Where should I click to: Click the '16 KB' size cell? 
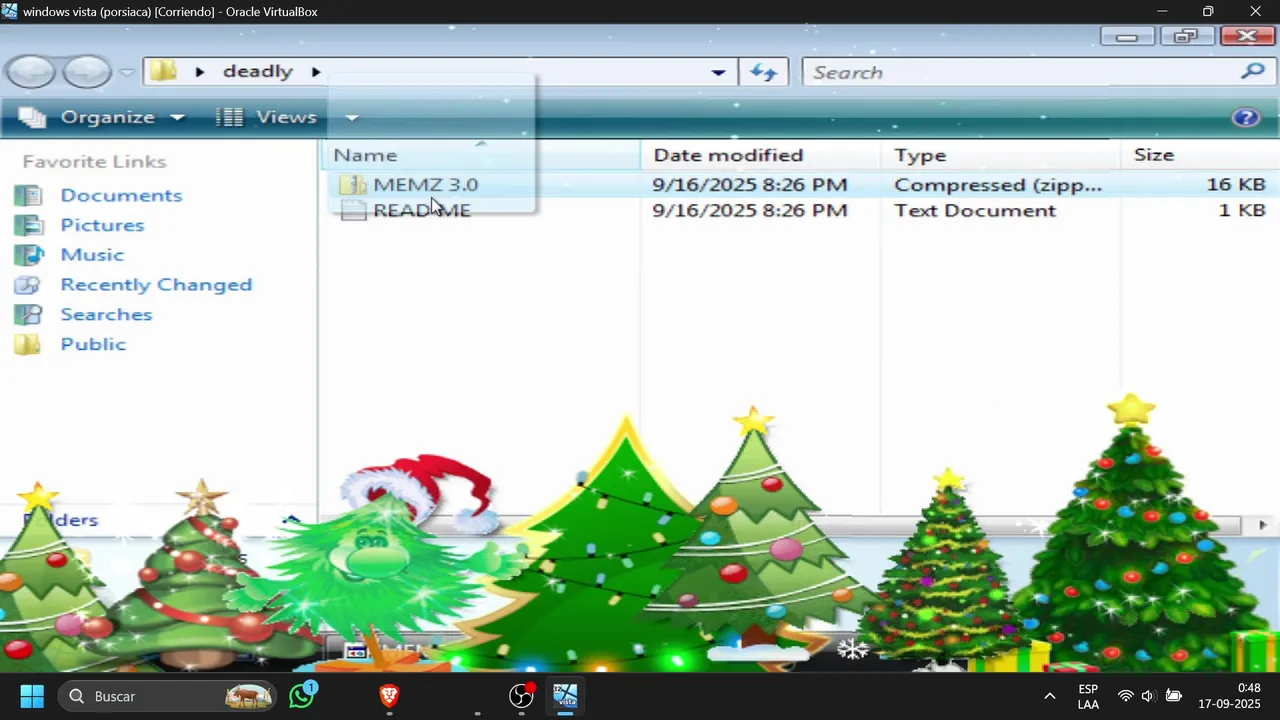1236,185
